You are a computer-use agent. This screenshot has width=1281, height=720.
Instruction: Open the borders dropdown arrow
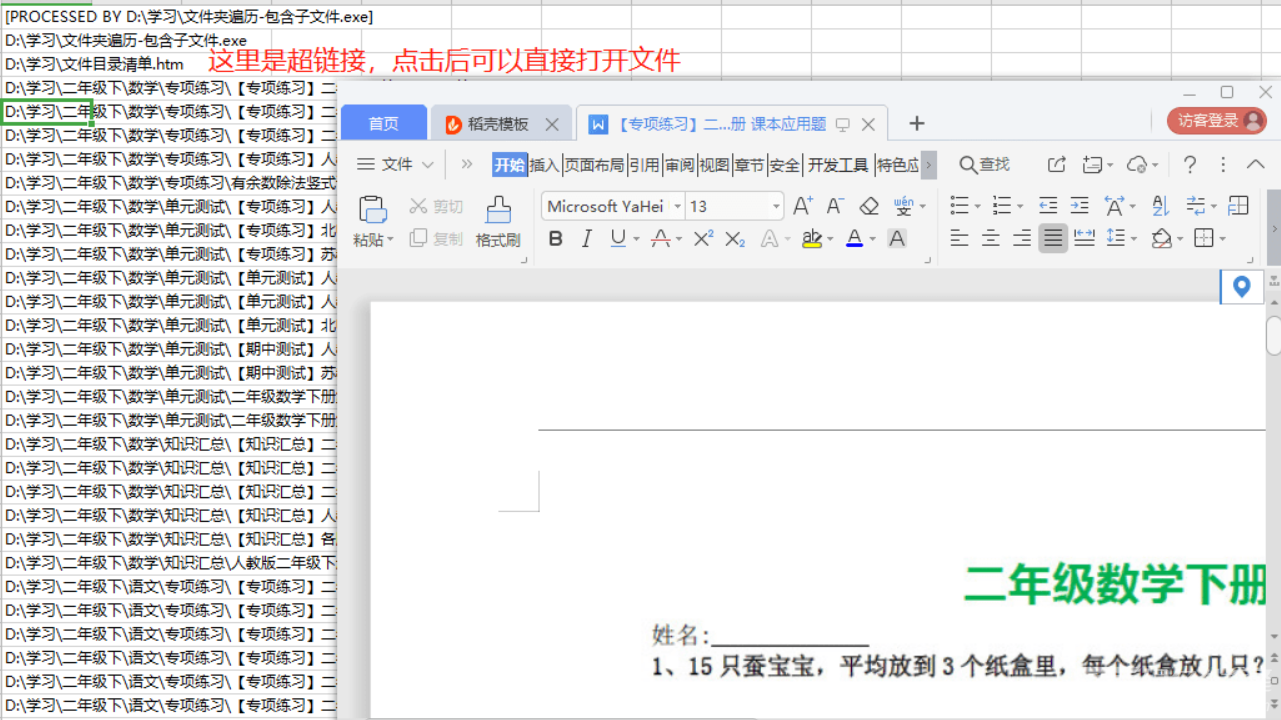pyautogui.click(x=1224, y=239)
